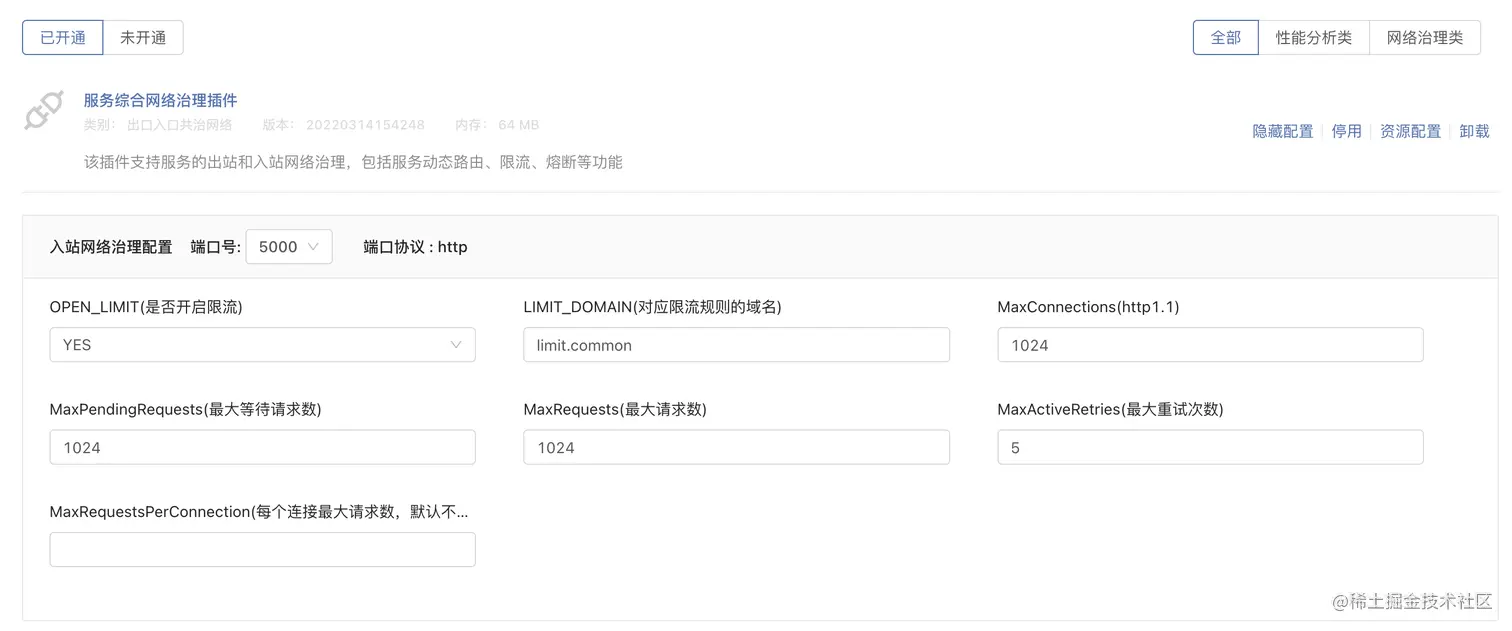
Task: Click the empty MaxRequestsPerConnection input field
Action: pos(262,549)
